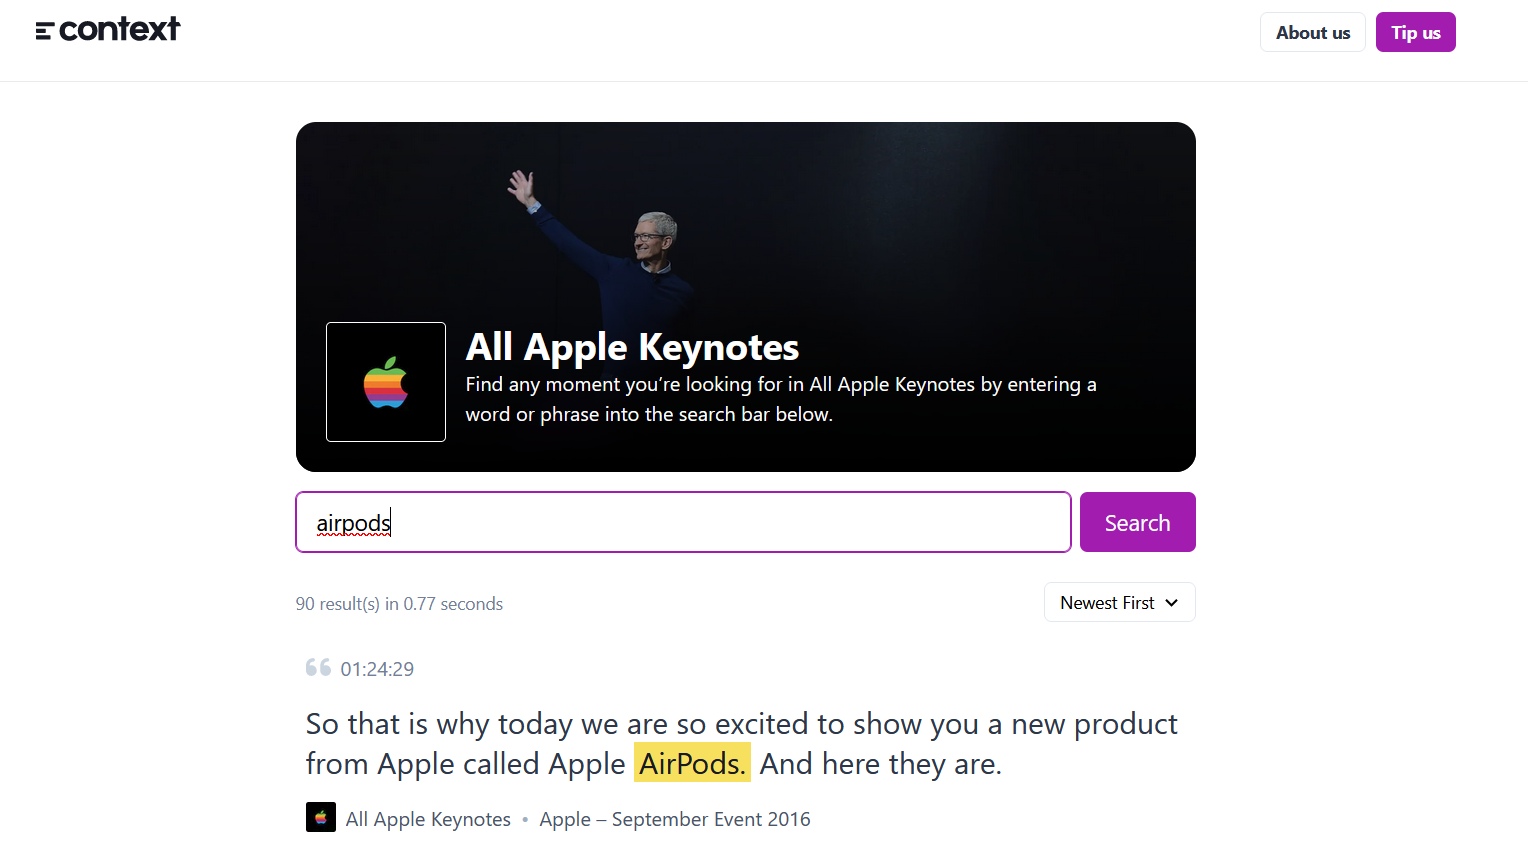Click the large All Apple Keynotes heading
The height and width of the screenshot is (850, 1528).
click(x=632, y=347)
